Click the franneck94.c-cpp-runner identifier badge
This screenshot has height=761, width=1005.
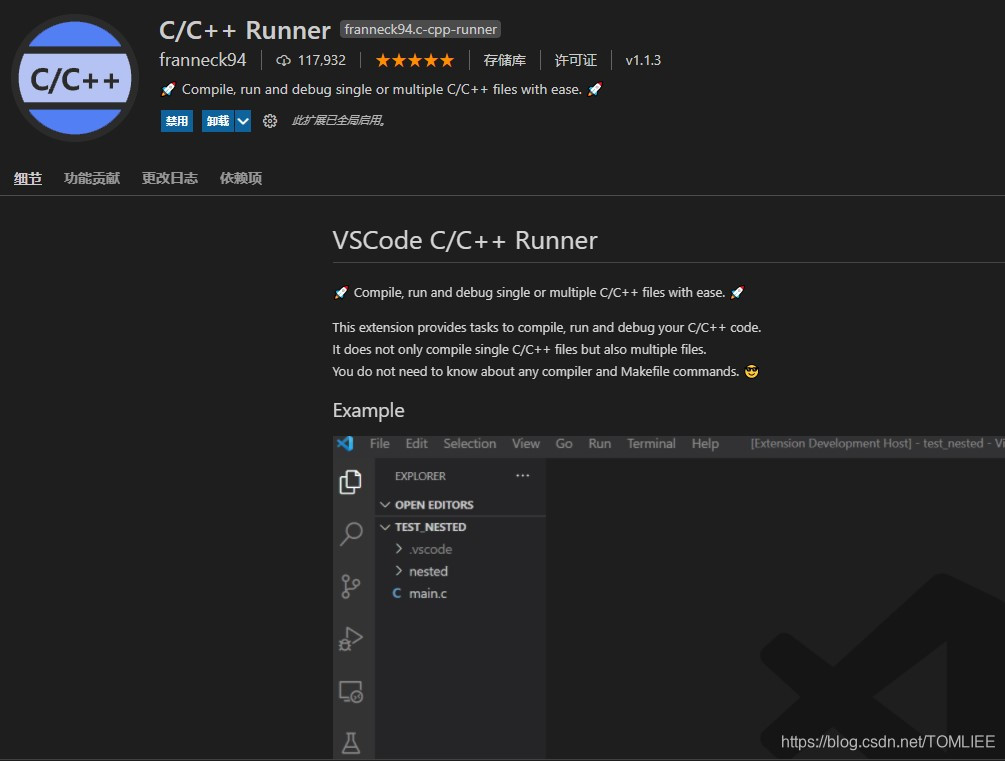[420, 29]
